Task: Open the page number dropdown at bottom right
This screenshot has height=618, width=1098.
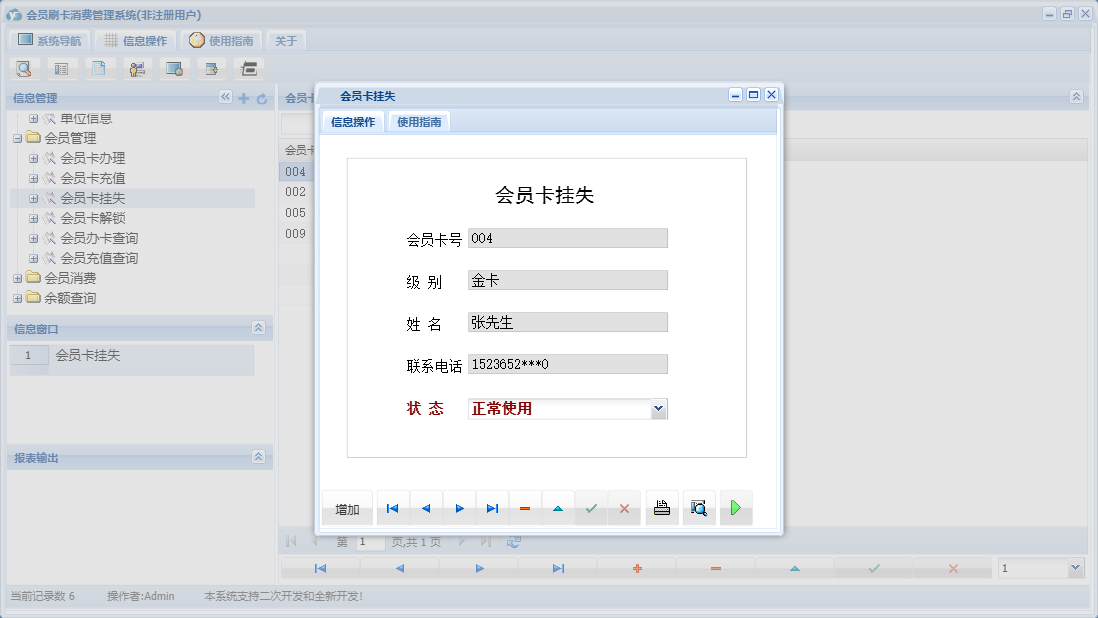Action: [x=1075, y=567]
